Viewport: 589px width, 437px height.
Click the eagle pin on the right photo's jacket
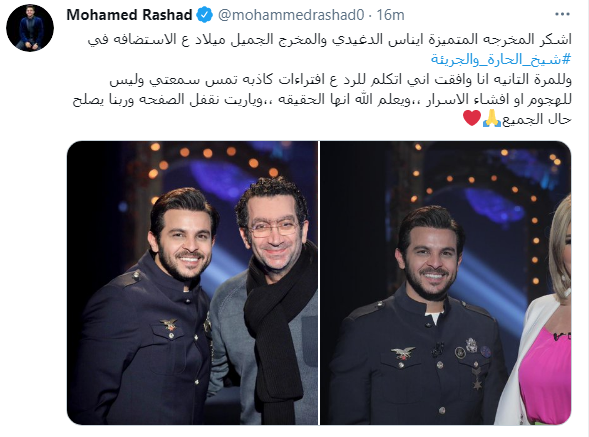pyautogui.click(x=403, y=353)
